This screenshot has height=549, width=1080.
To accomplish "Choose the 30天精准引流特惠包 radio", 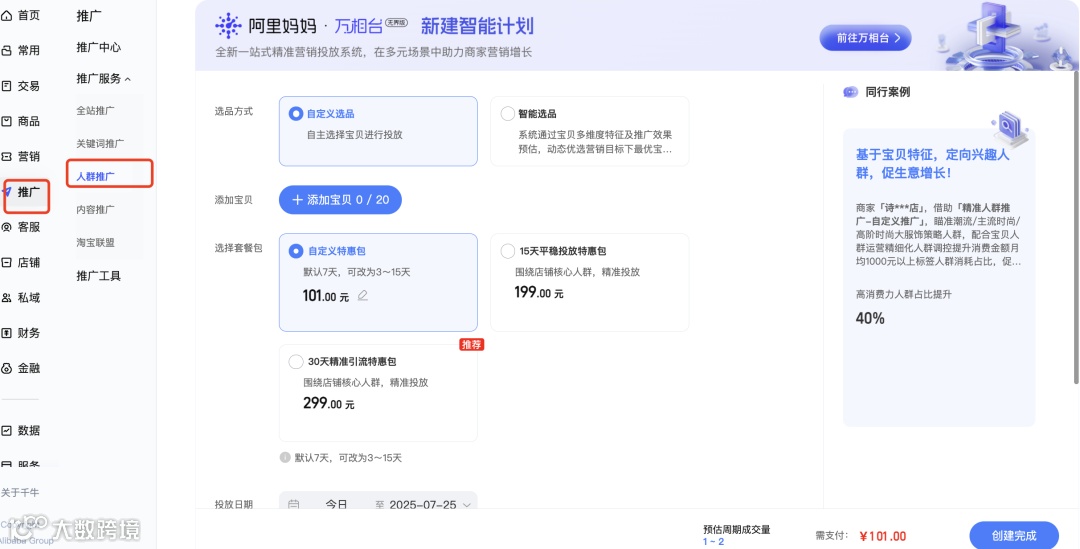I will 296,362.
